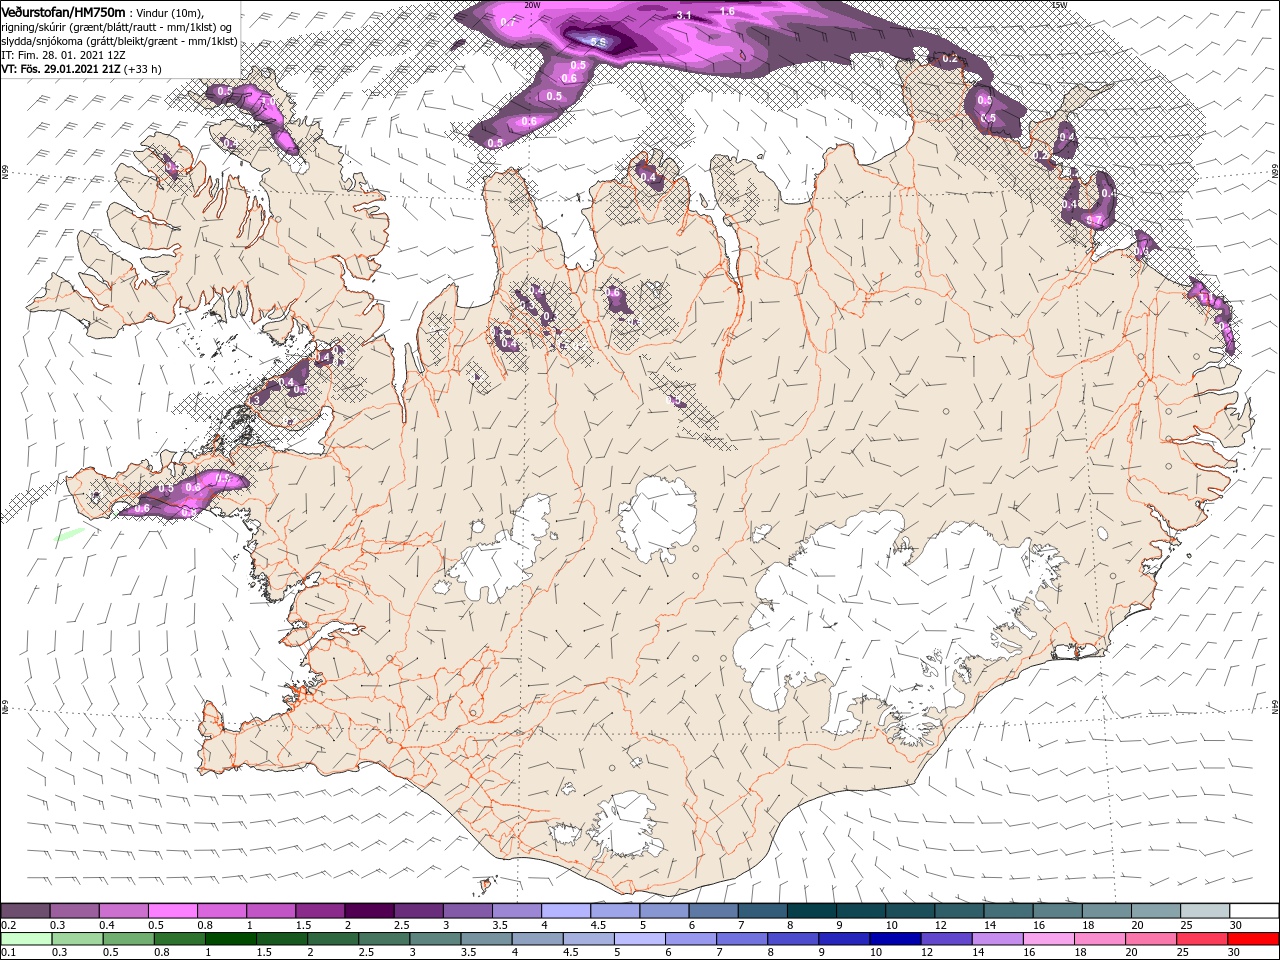Click the red-pink 25 mm rain legend swatch
The height and width of the screenshot is (960, 1280).
coord(1203,939)
